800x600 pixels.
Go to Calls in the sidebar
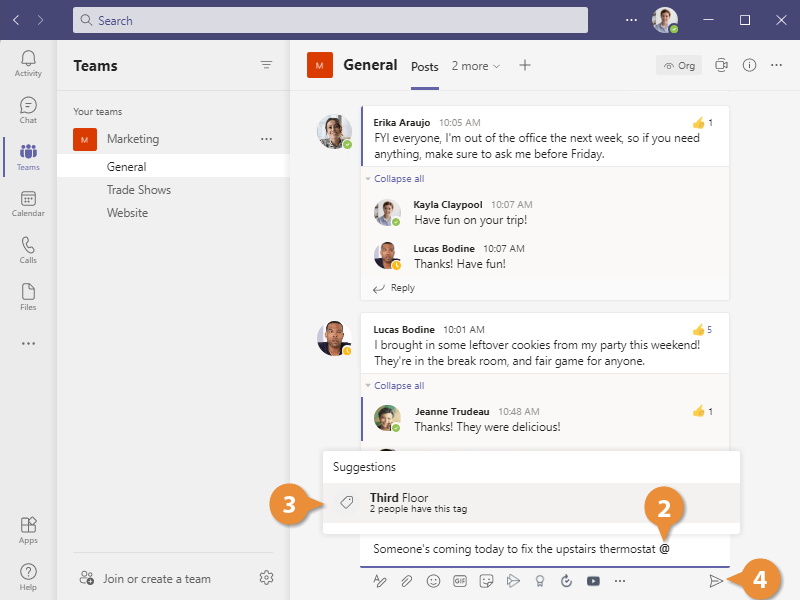tap(28, 250)
